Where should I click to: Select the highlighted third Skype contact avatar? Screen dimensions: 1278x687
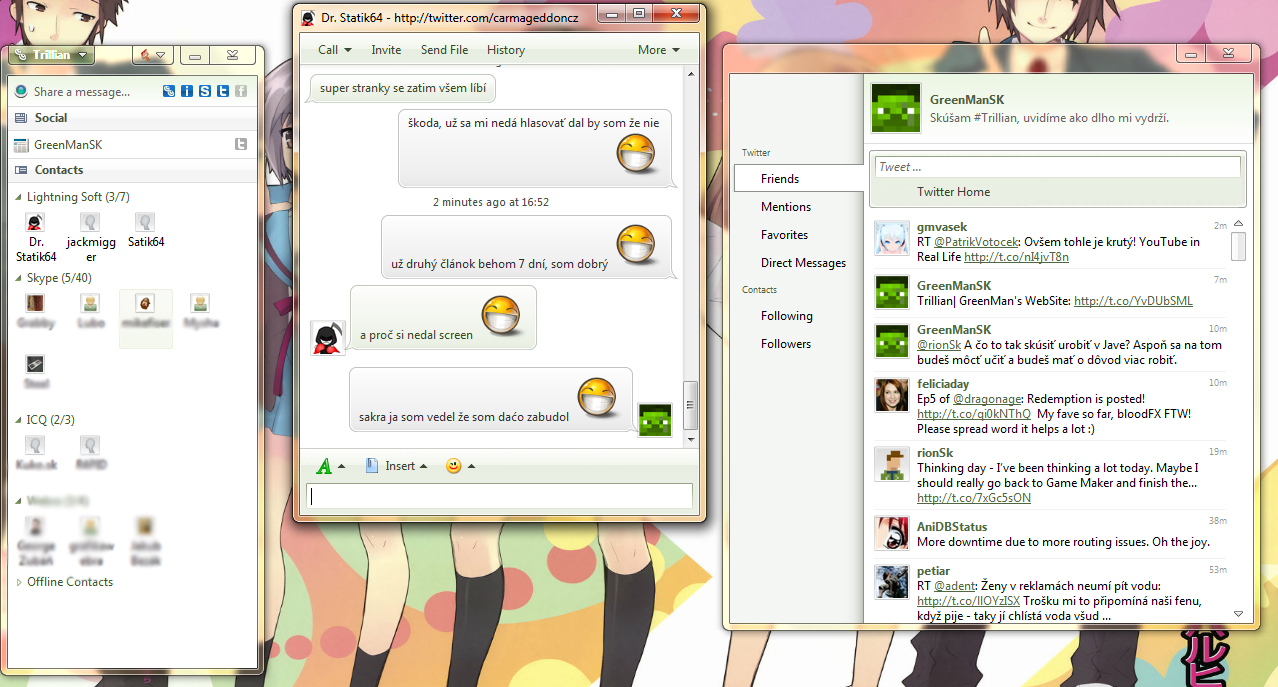[145, 303]
